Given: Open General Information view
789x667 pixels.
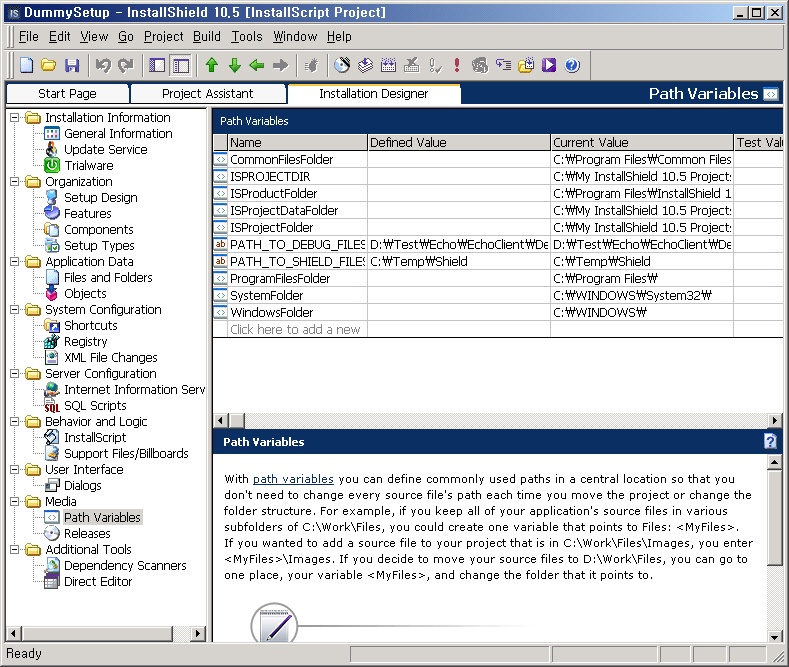Looking at the screenshot, I should point(118,134).
